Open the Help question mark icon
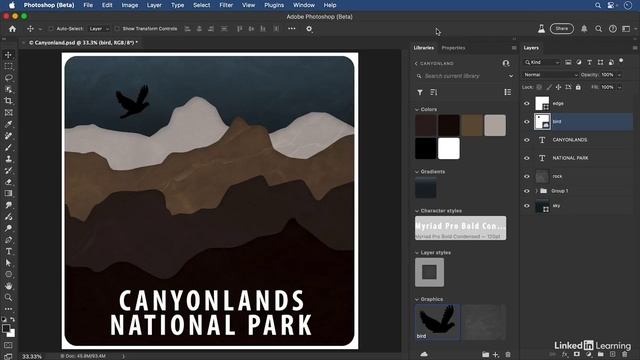Image resolution: width=640 pixels, height=360 pixels. click(x=613, y=29)
